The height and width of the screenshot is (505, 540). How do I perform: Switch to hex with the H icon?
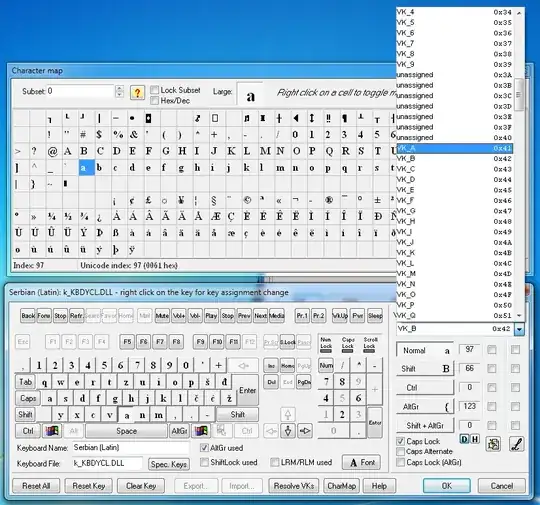pyautogui.click(x=475, y=439)
